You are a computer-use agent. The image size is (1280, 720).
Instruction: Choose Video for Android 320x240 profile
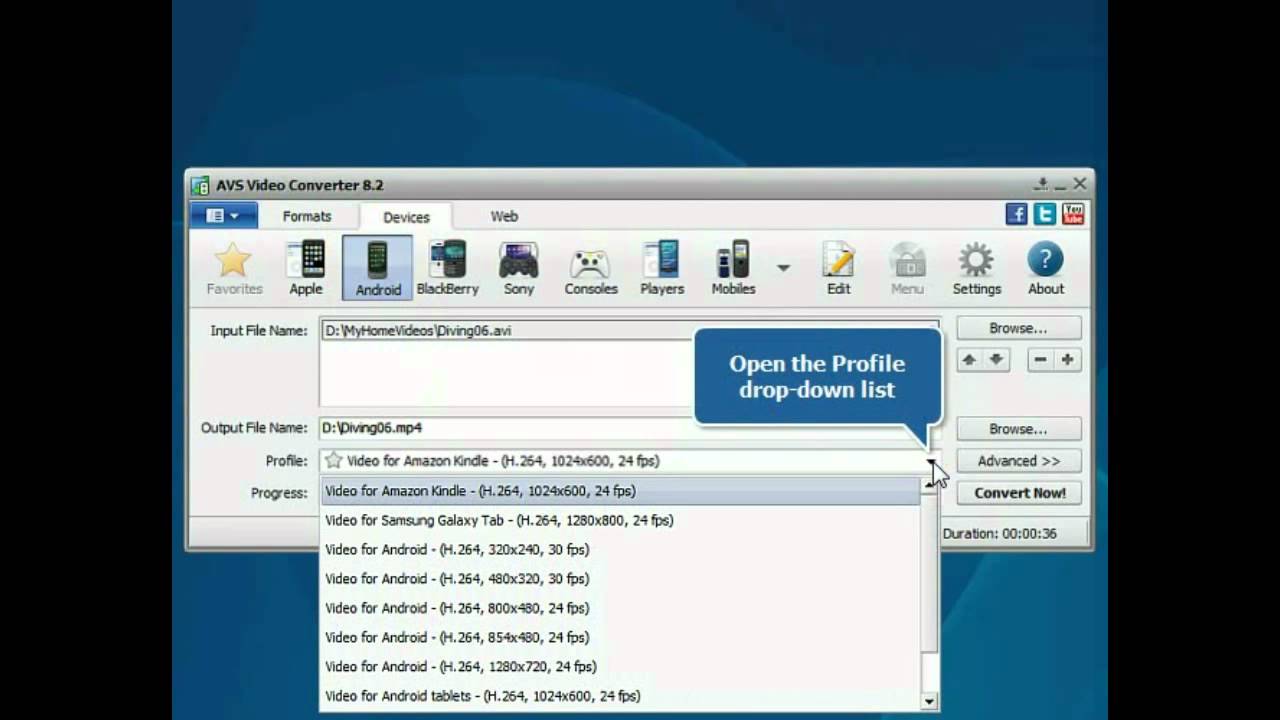(620, 549)
